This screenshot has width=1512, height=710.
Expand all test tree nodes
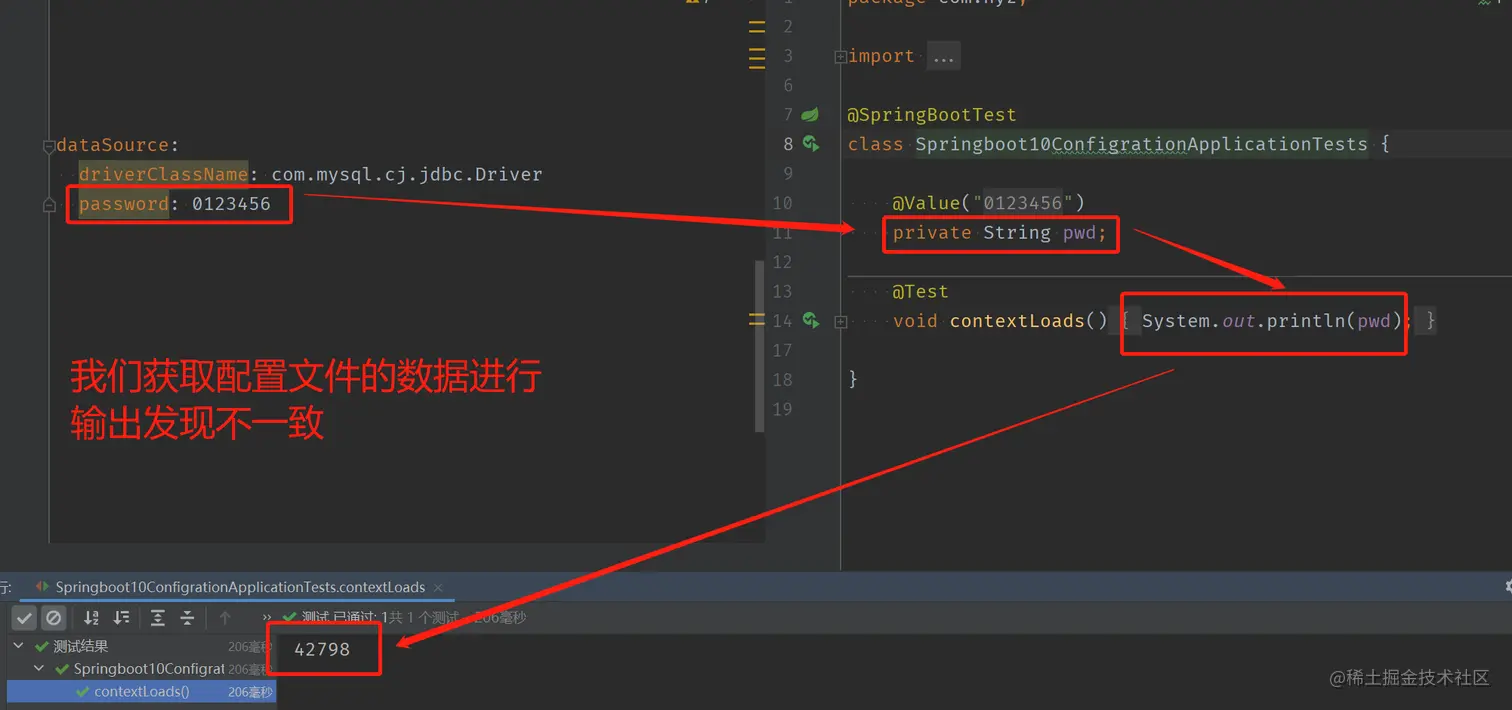point(158,618)
